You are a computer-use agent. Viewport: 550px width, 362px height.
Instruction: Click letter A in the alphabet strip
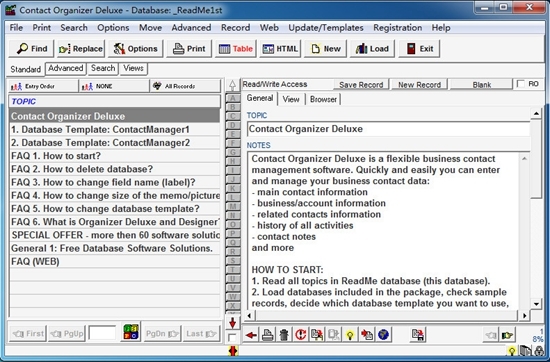tap(233, 98)
